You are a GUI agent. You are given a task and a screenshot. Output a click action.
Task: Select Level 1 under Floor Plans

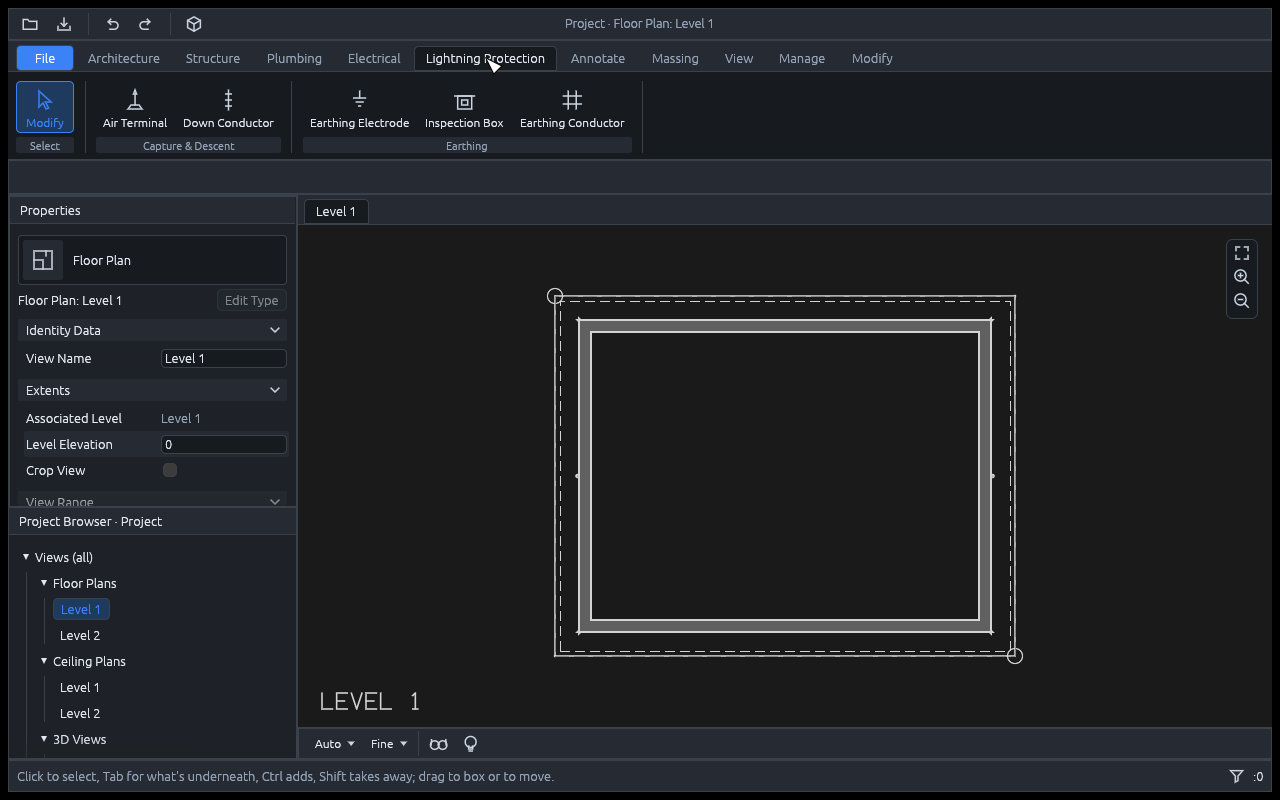(81, 609)
